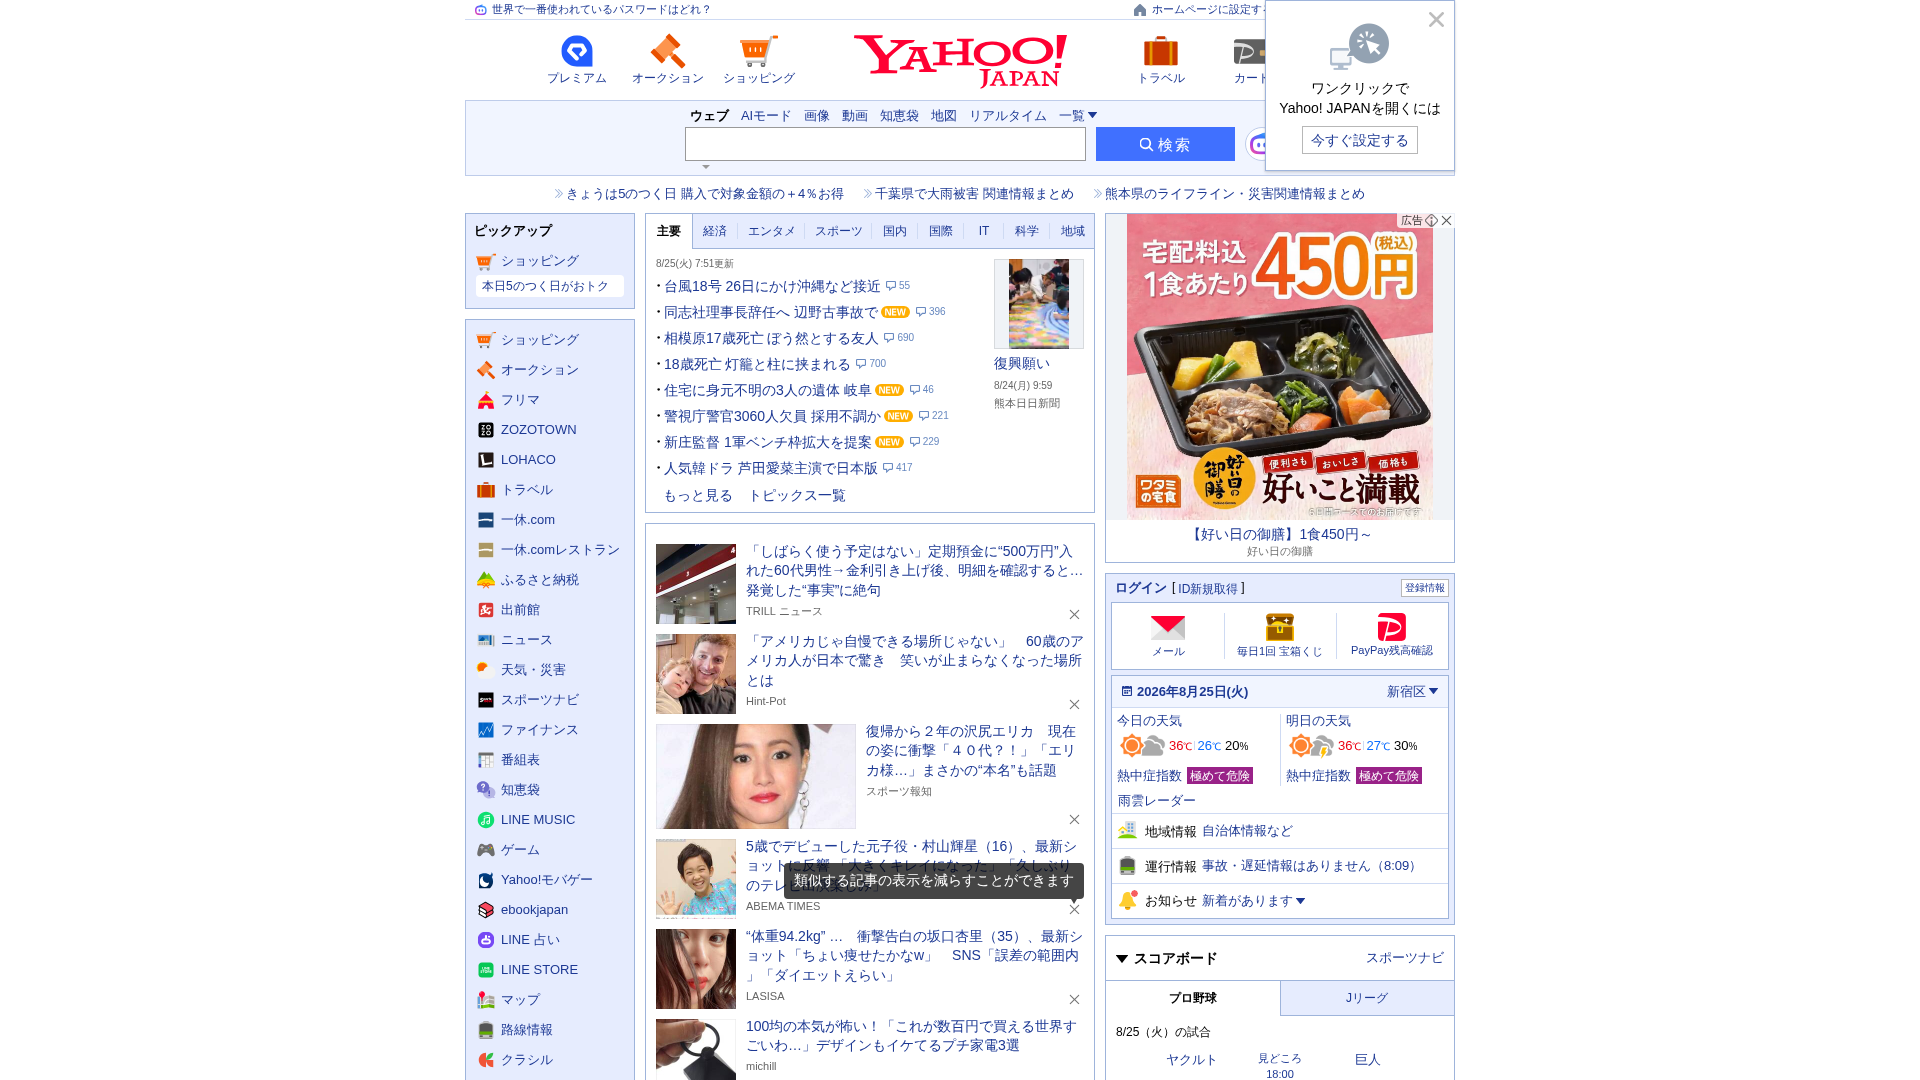Open the 復興願い news photo thumbnail
This screenshot has width=1920, height=1080.
pyautogui.click(x=1039, y=304)
